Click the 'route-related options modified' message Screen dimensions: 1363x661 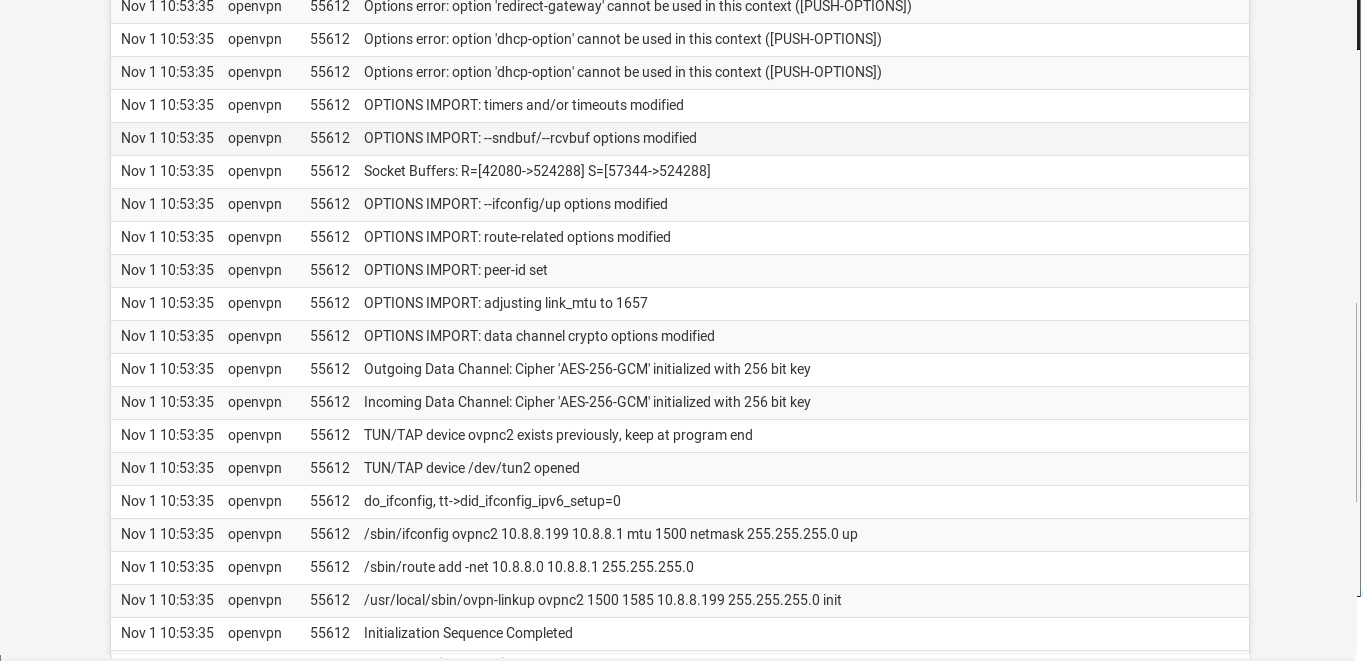click(517, 237)
